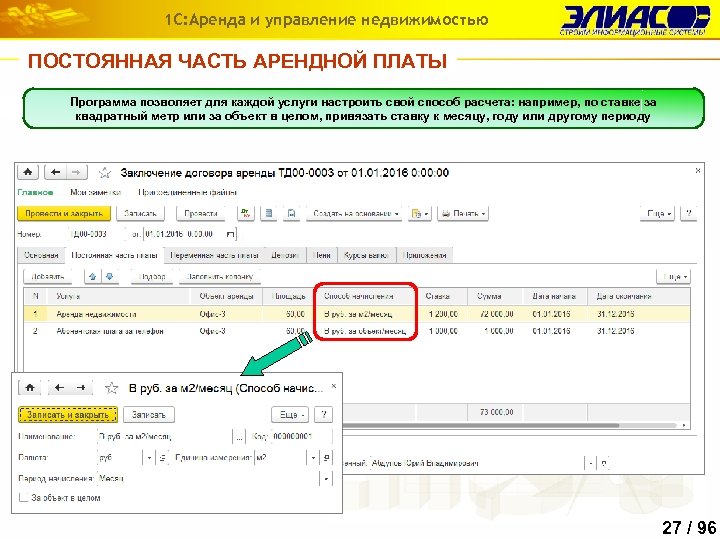Click the В руб. за объект/месяц cell
Image resolution: width=720 pixels, height=540 pixels.
pos(365,331)
